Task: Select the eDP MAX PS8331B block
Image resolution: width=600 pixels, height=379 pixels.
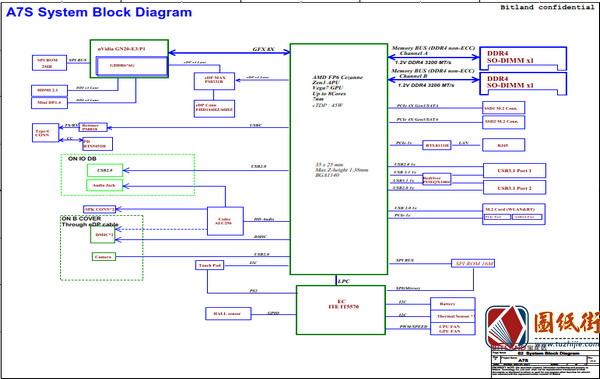Action: click(214, 81)
